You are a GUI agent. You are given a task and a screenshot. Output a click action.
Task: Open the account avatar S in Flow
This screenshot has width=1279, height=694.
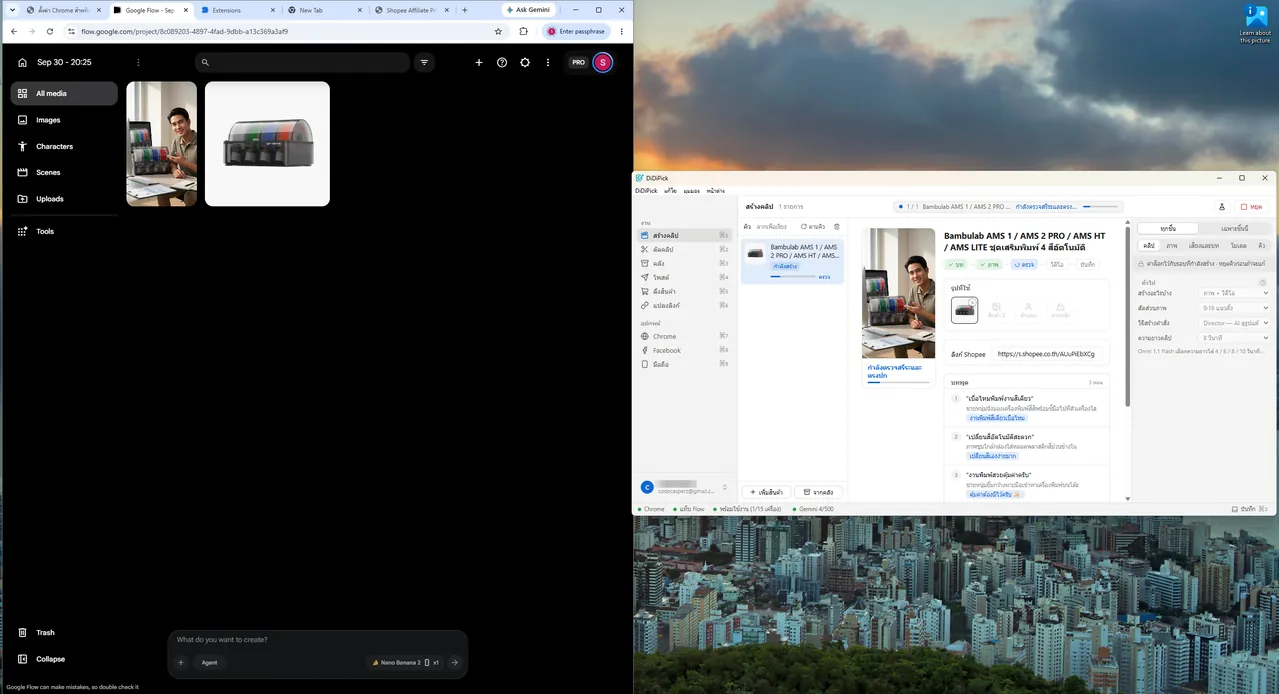602,62
